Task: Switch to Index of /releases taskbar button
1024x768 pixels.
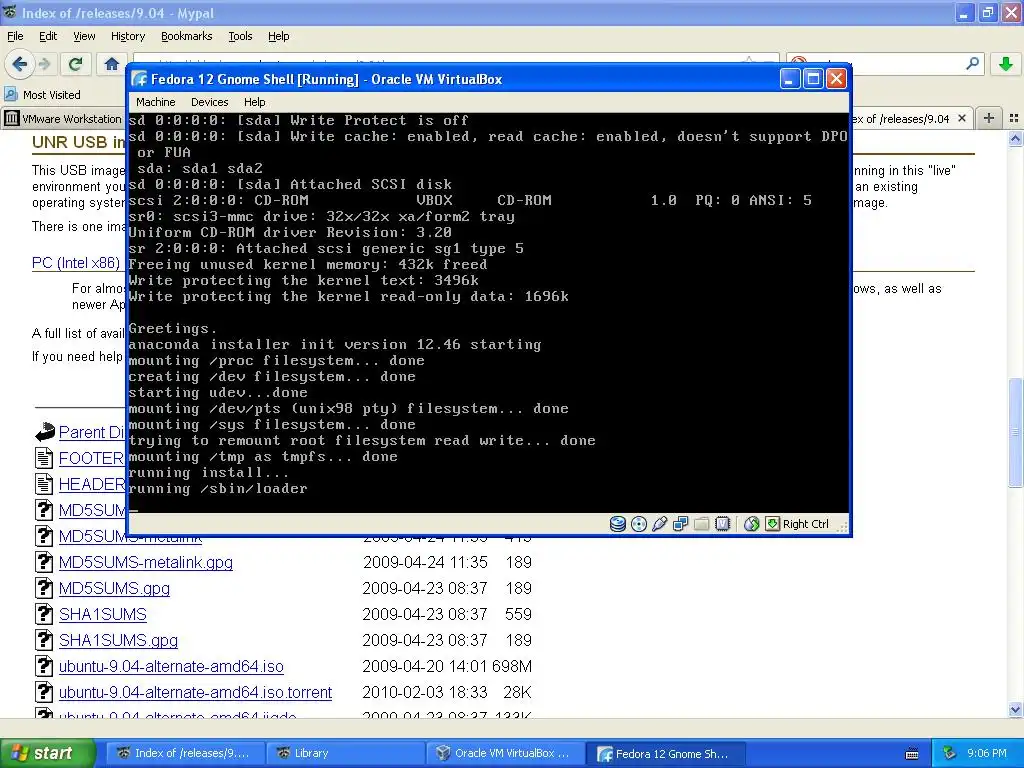Action: coord(185,753)
